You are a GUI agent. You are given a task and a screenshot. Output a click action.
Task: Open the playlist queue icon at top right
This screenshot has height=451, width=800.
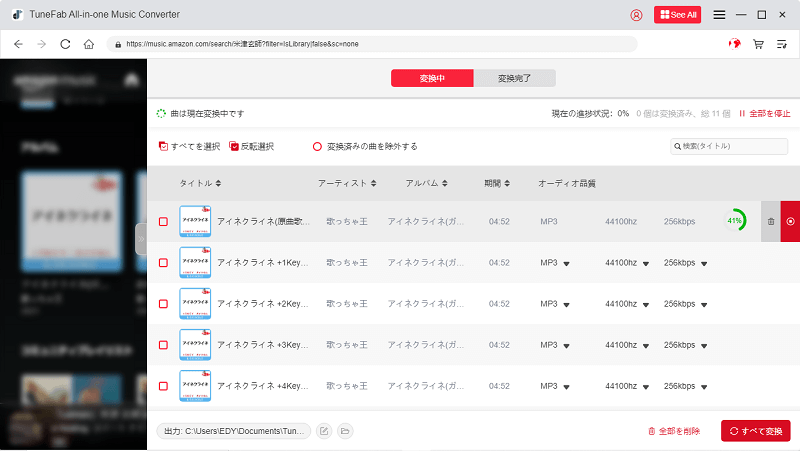click(782, 44)
